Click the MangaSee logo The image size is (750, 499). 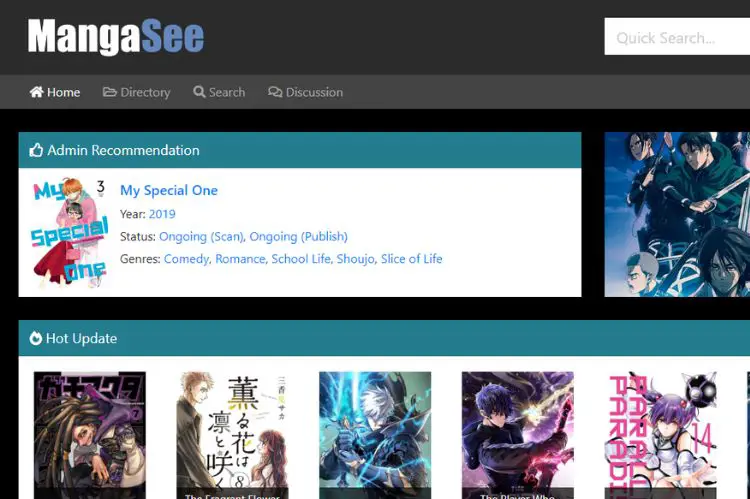pyautogui.click(x=116, y=36)
